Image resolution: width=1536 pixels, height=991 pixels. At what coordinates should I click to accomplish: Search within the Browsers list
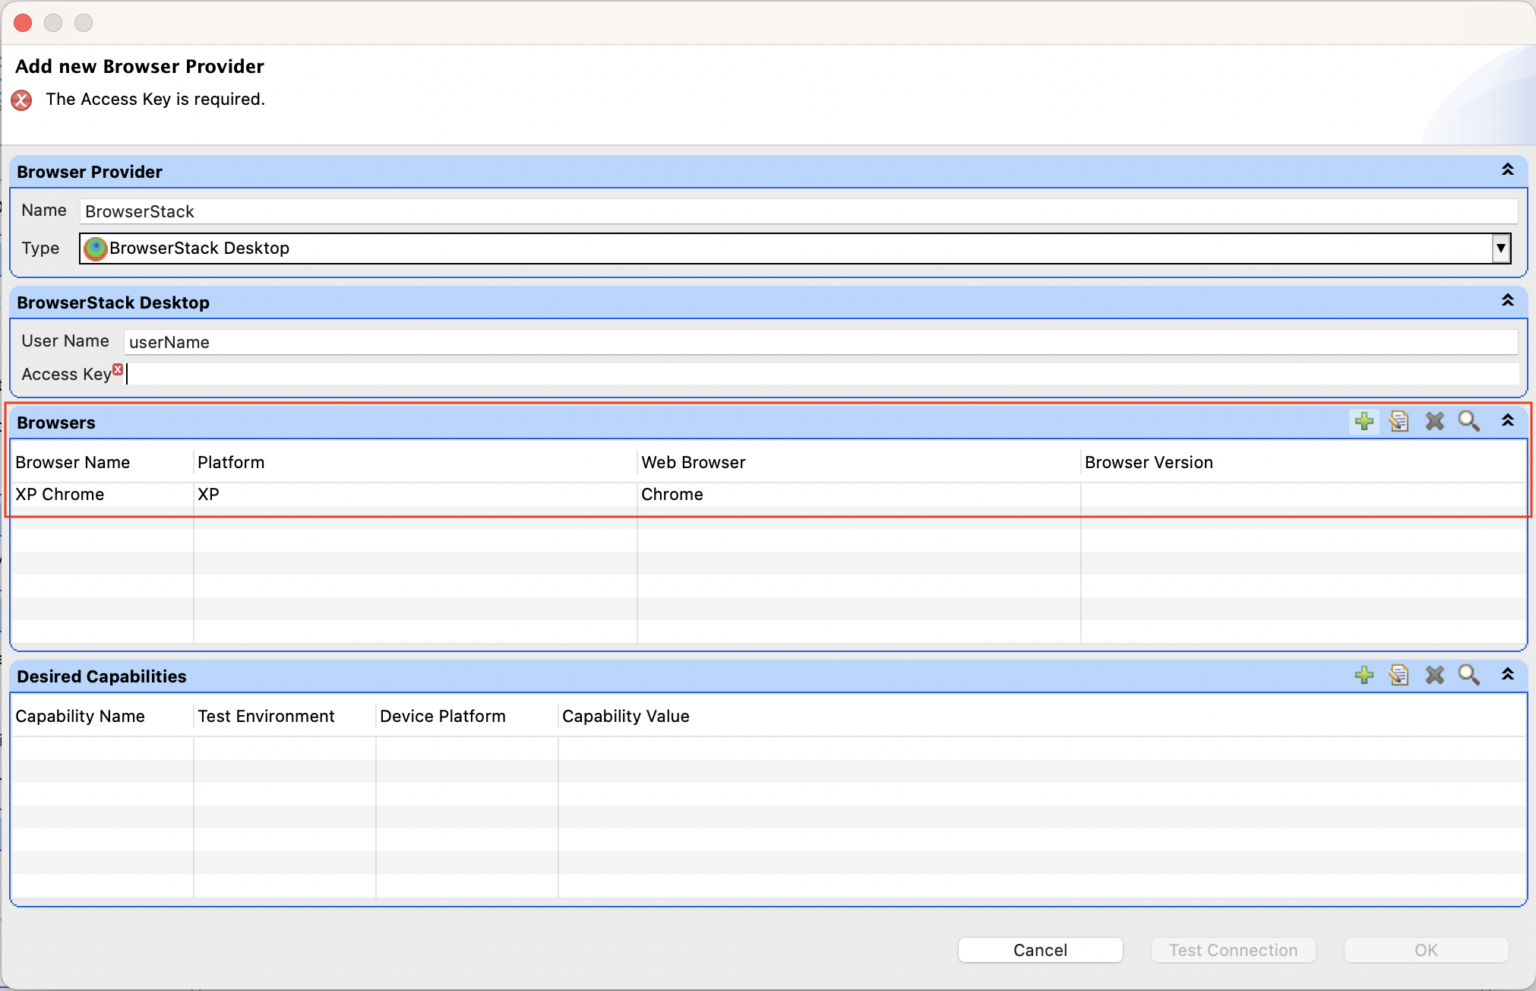coord(1469,421)
